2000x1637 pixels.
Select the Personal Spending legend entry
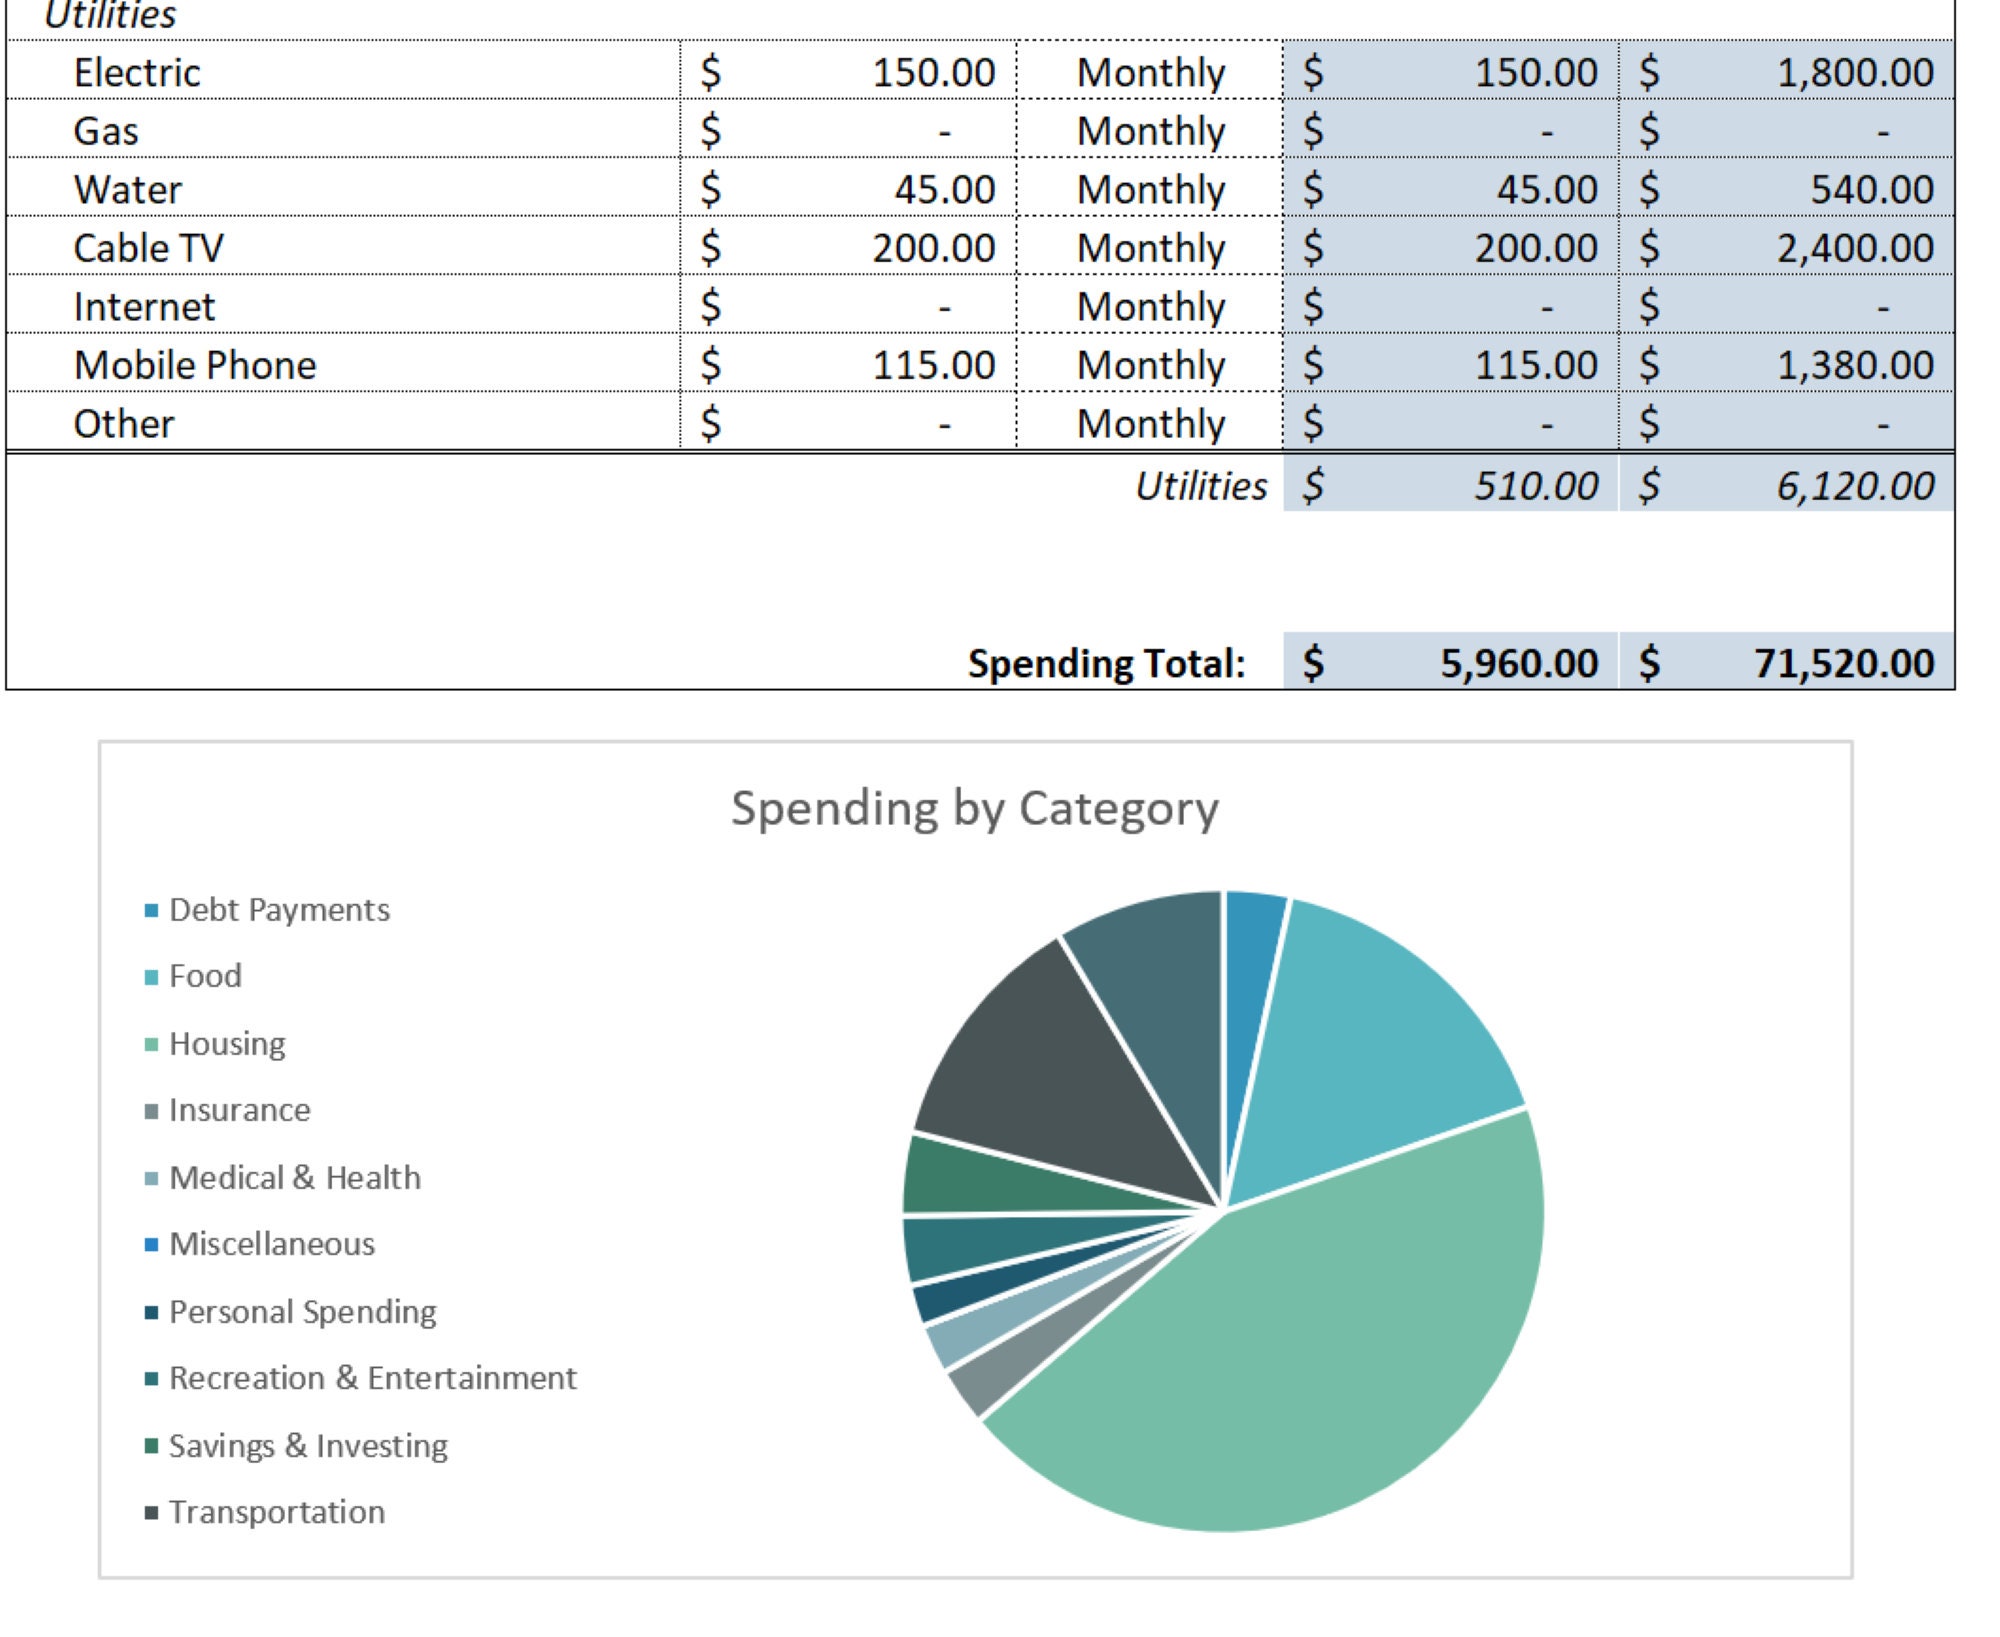tap(300, 1312)
